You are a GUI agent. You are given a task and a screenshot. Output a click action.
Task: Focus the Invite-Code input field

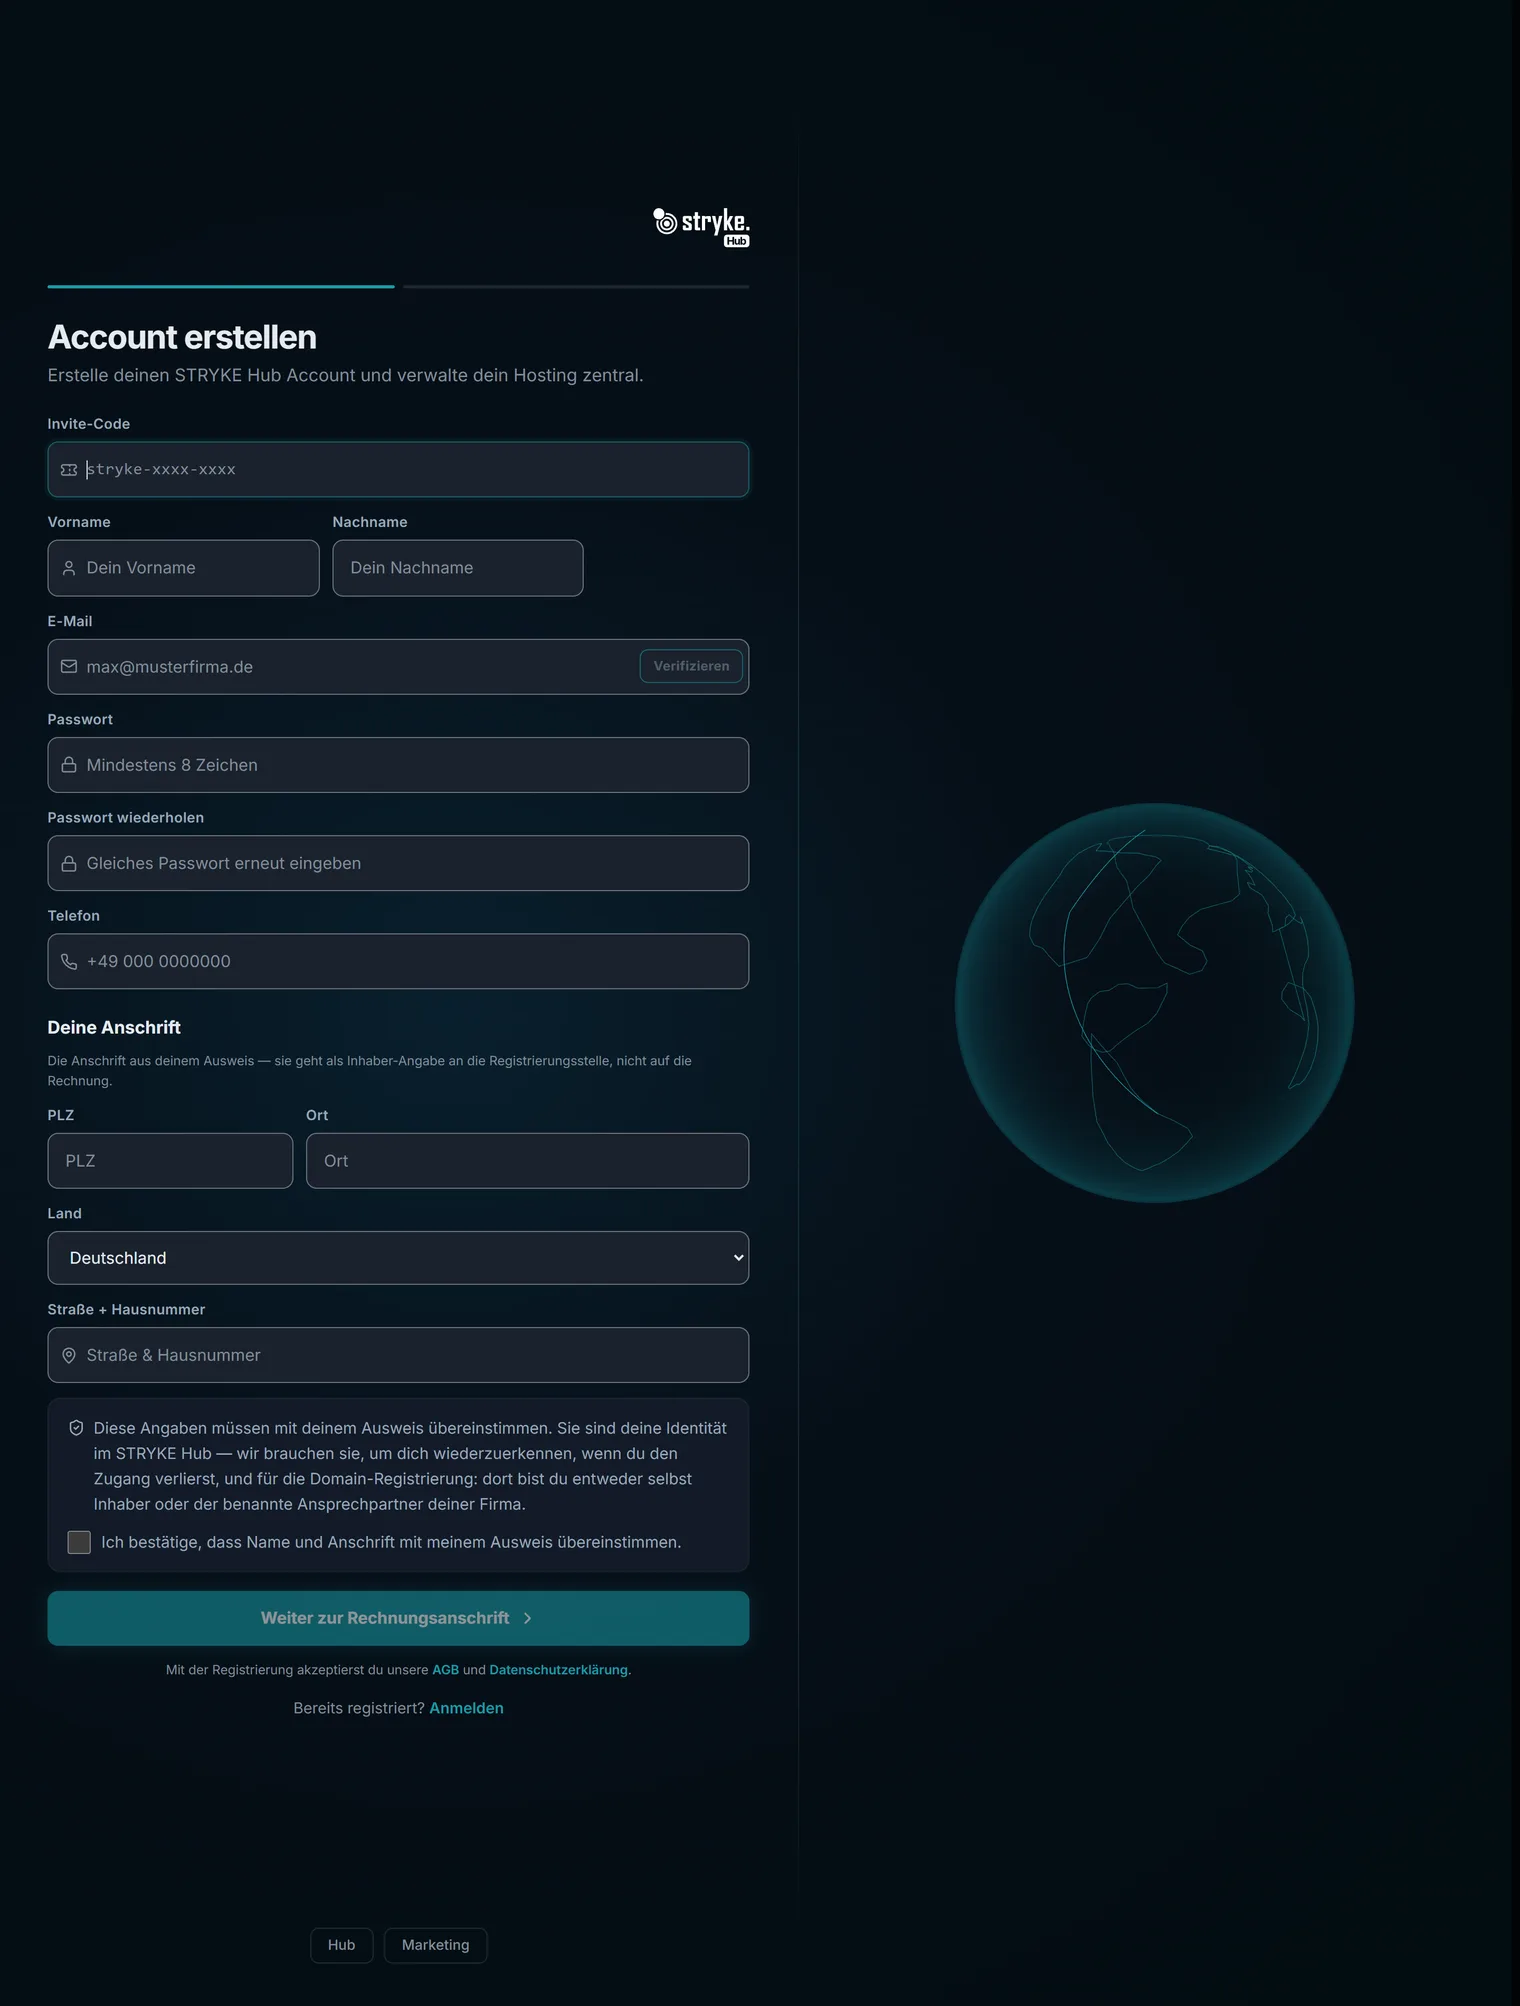pos(398,470)
